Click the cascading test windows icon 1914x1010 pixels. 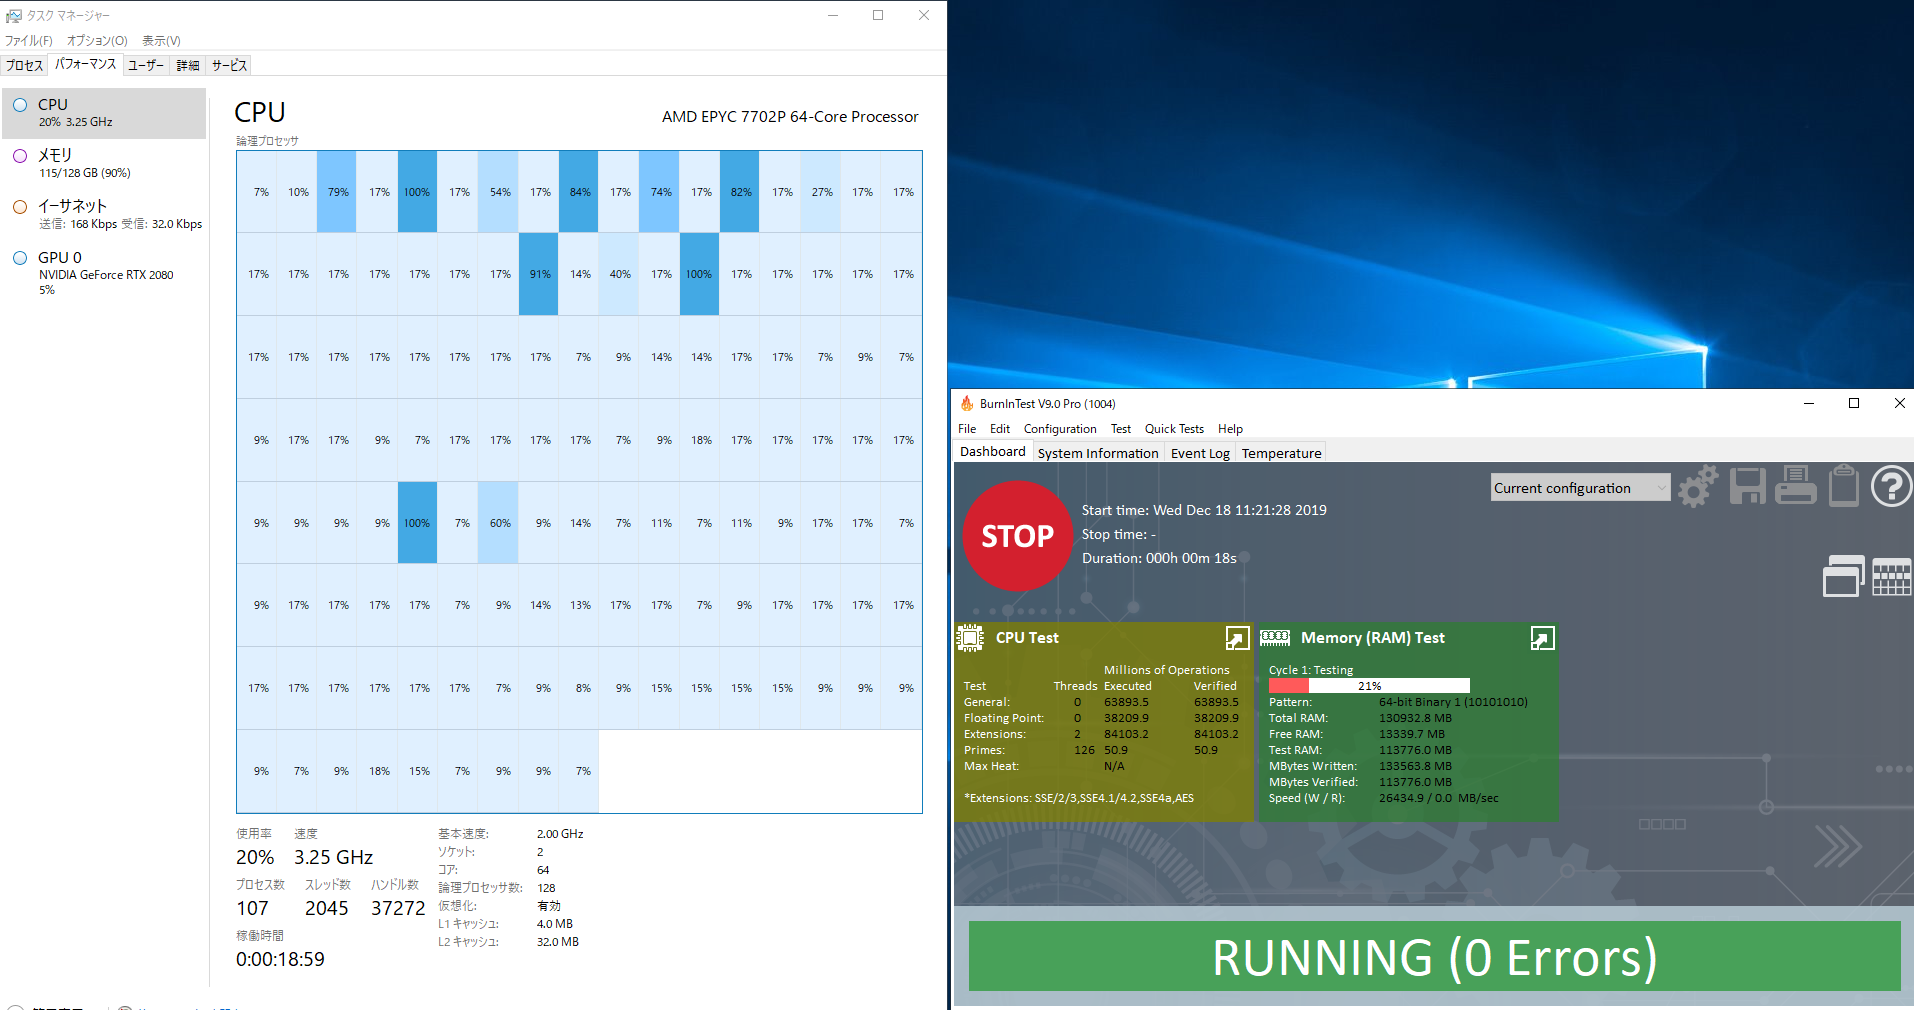click(1844, 576)
